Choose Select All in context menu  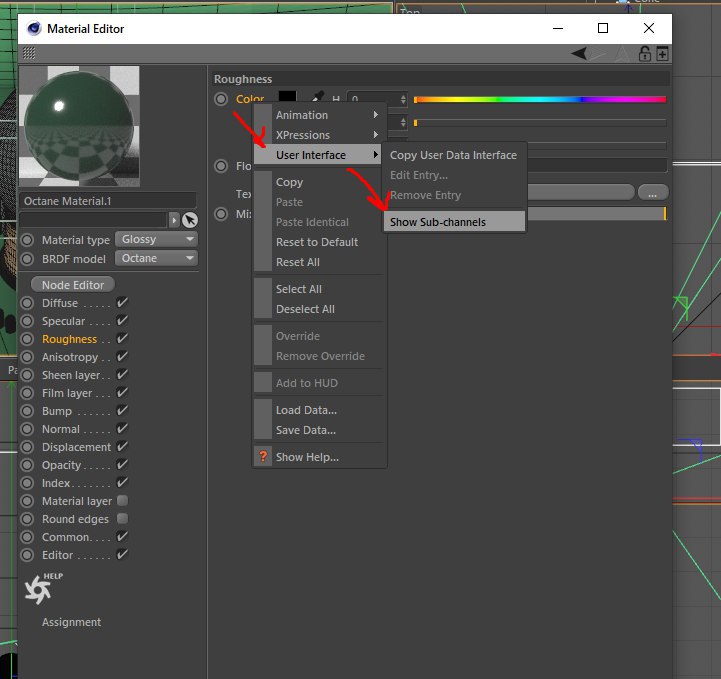click(298, 289)
